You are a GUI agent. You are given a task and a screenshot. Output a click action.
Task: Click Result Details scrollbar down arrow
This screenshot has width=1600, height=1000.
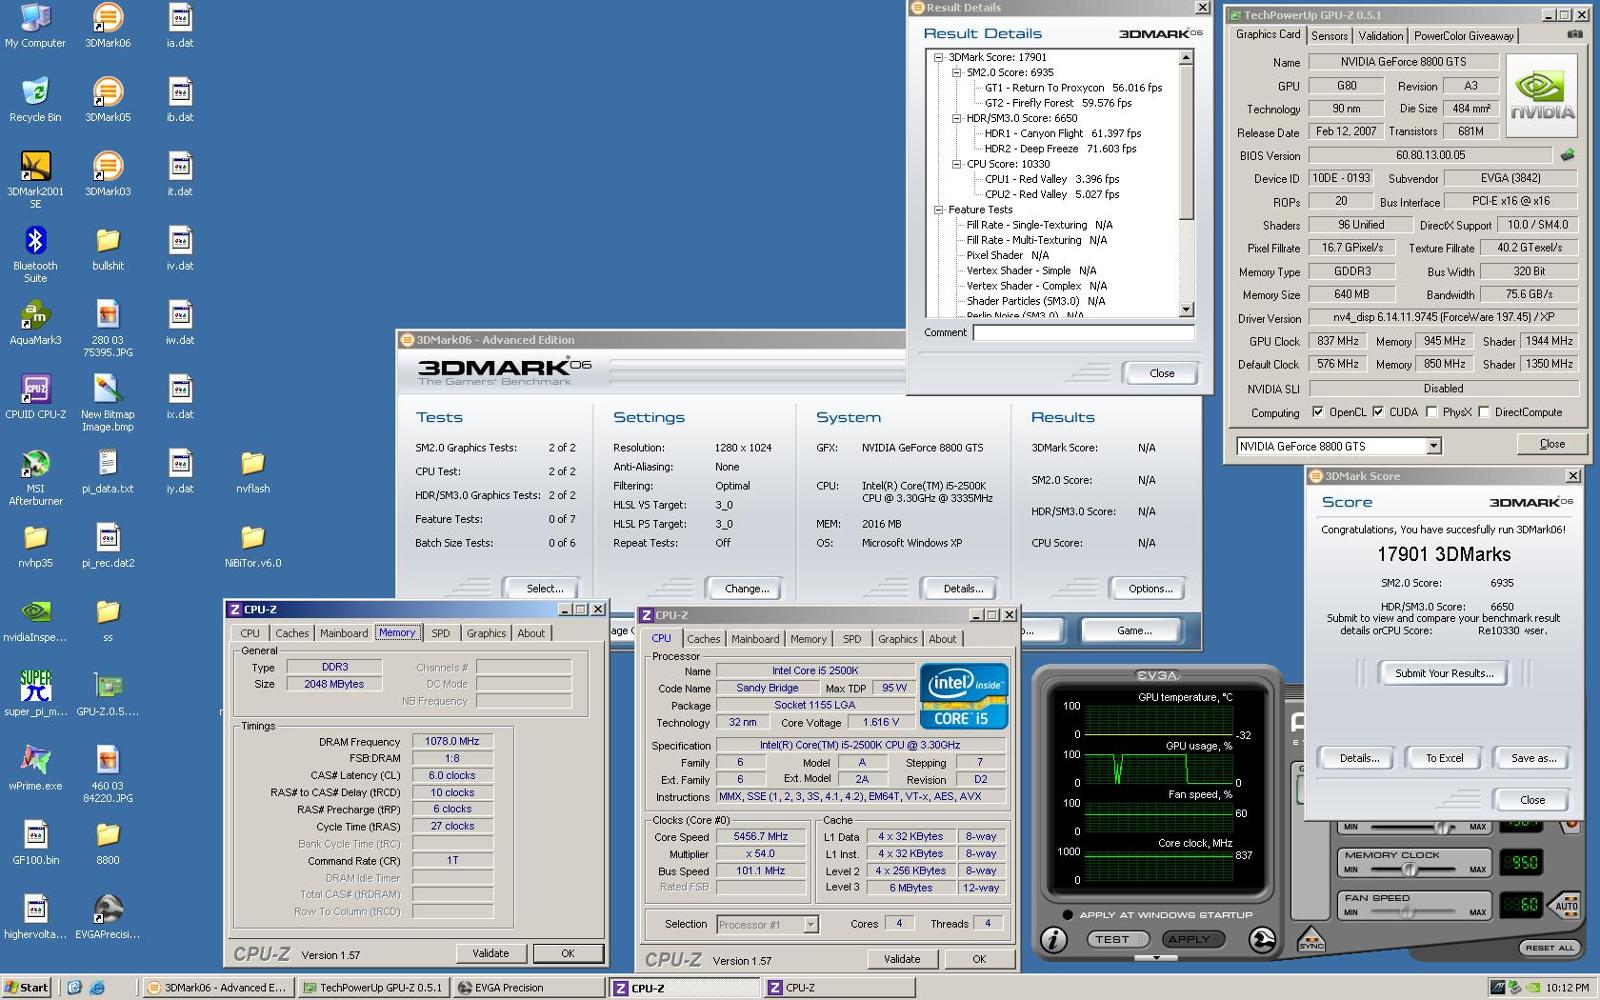[1186, 310]
